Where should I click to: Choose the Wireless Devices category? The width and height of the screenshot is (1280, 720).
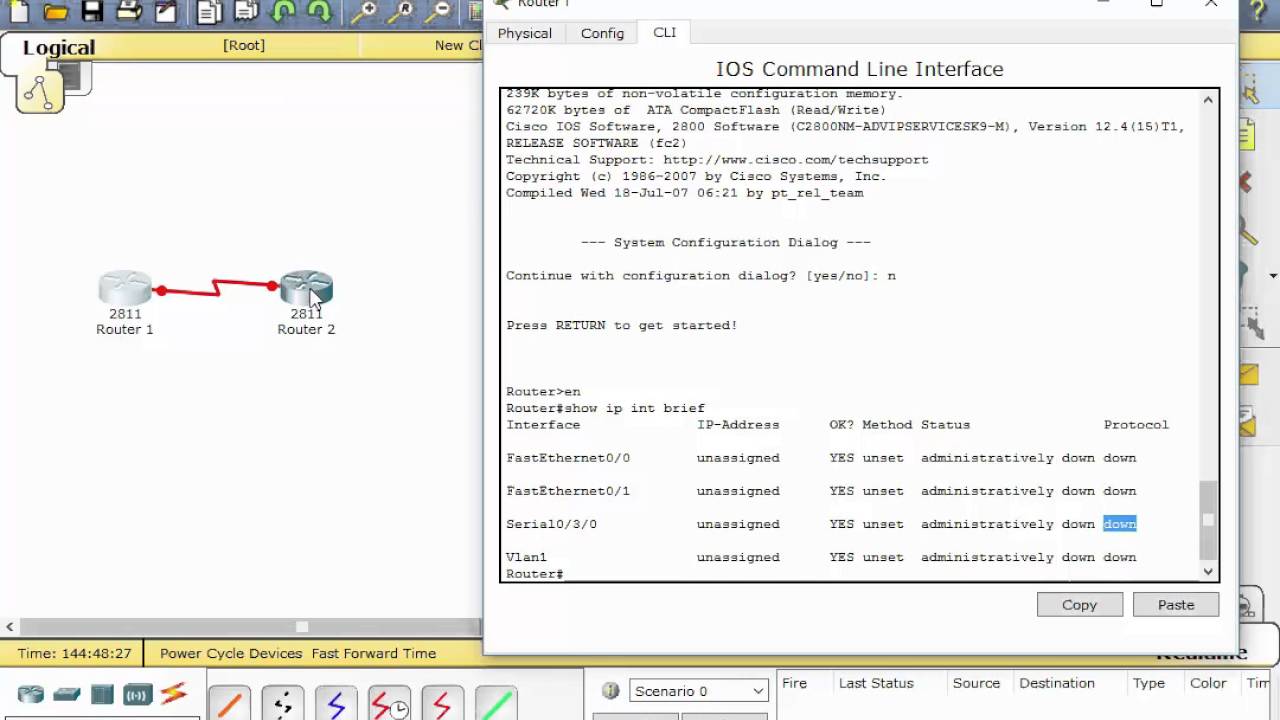pos(138,695)
